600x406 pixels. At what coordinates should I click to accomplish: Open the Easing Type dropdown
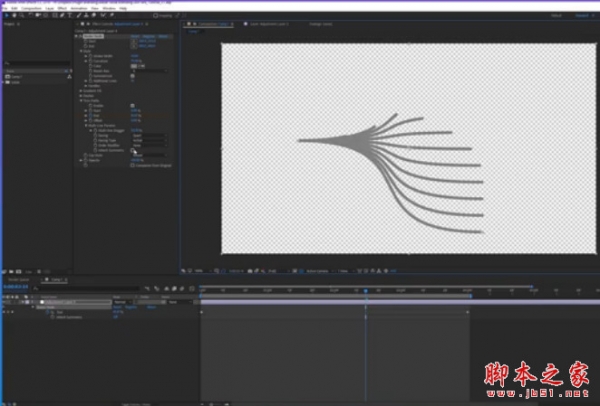[x=148, y=140]
